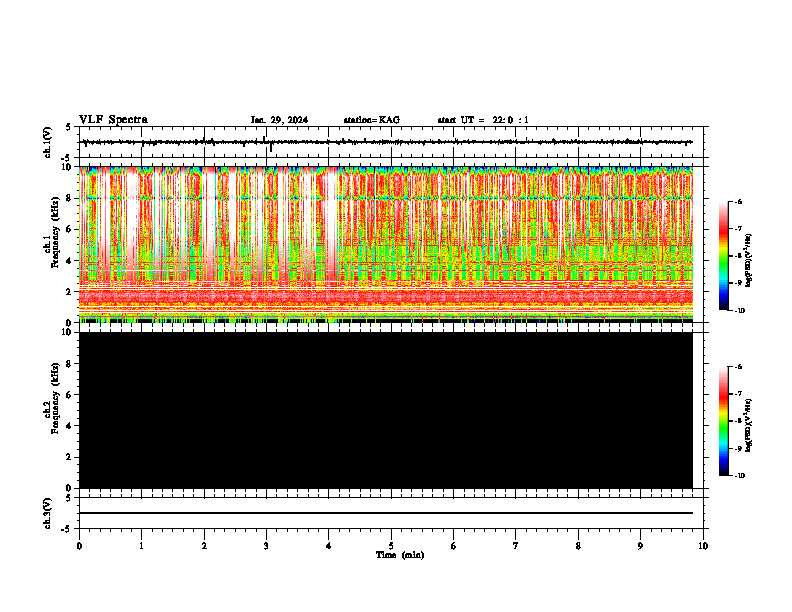Click the "6" tick on the Time axis
The width and height of the screenshot is (792, 612).
pyautogui.click(x=454, y=546)
